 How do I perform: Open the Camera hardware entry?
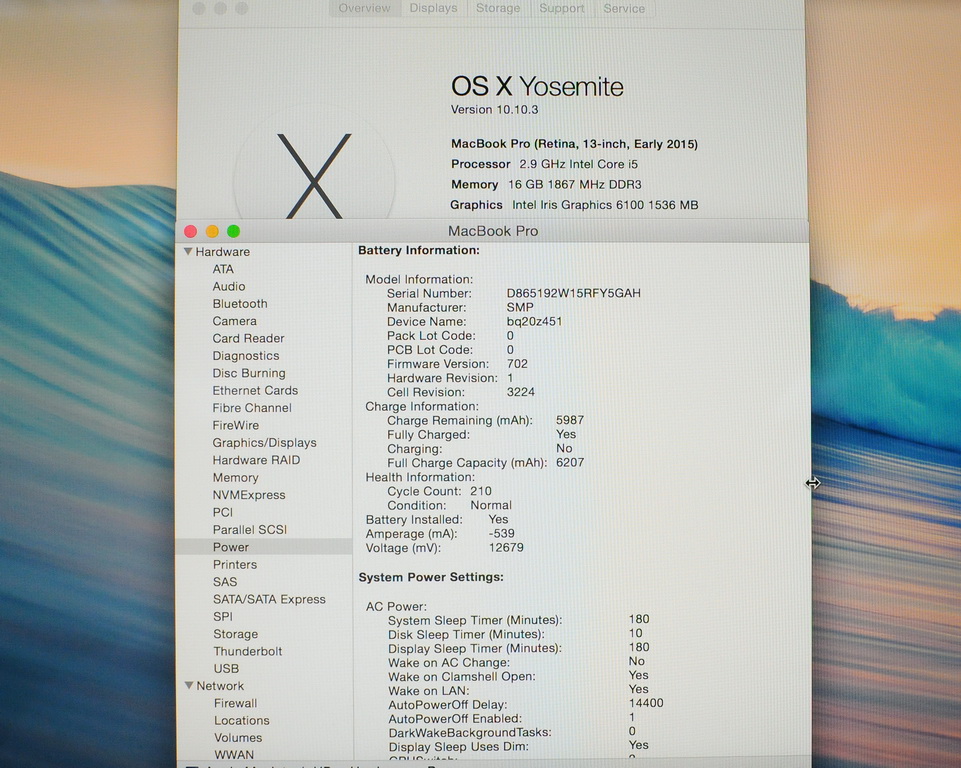pyautogui.click(x=234, y=321)
